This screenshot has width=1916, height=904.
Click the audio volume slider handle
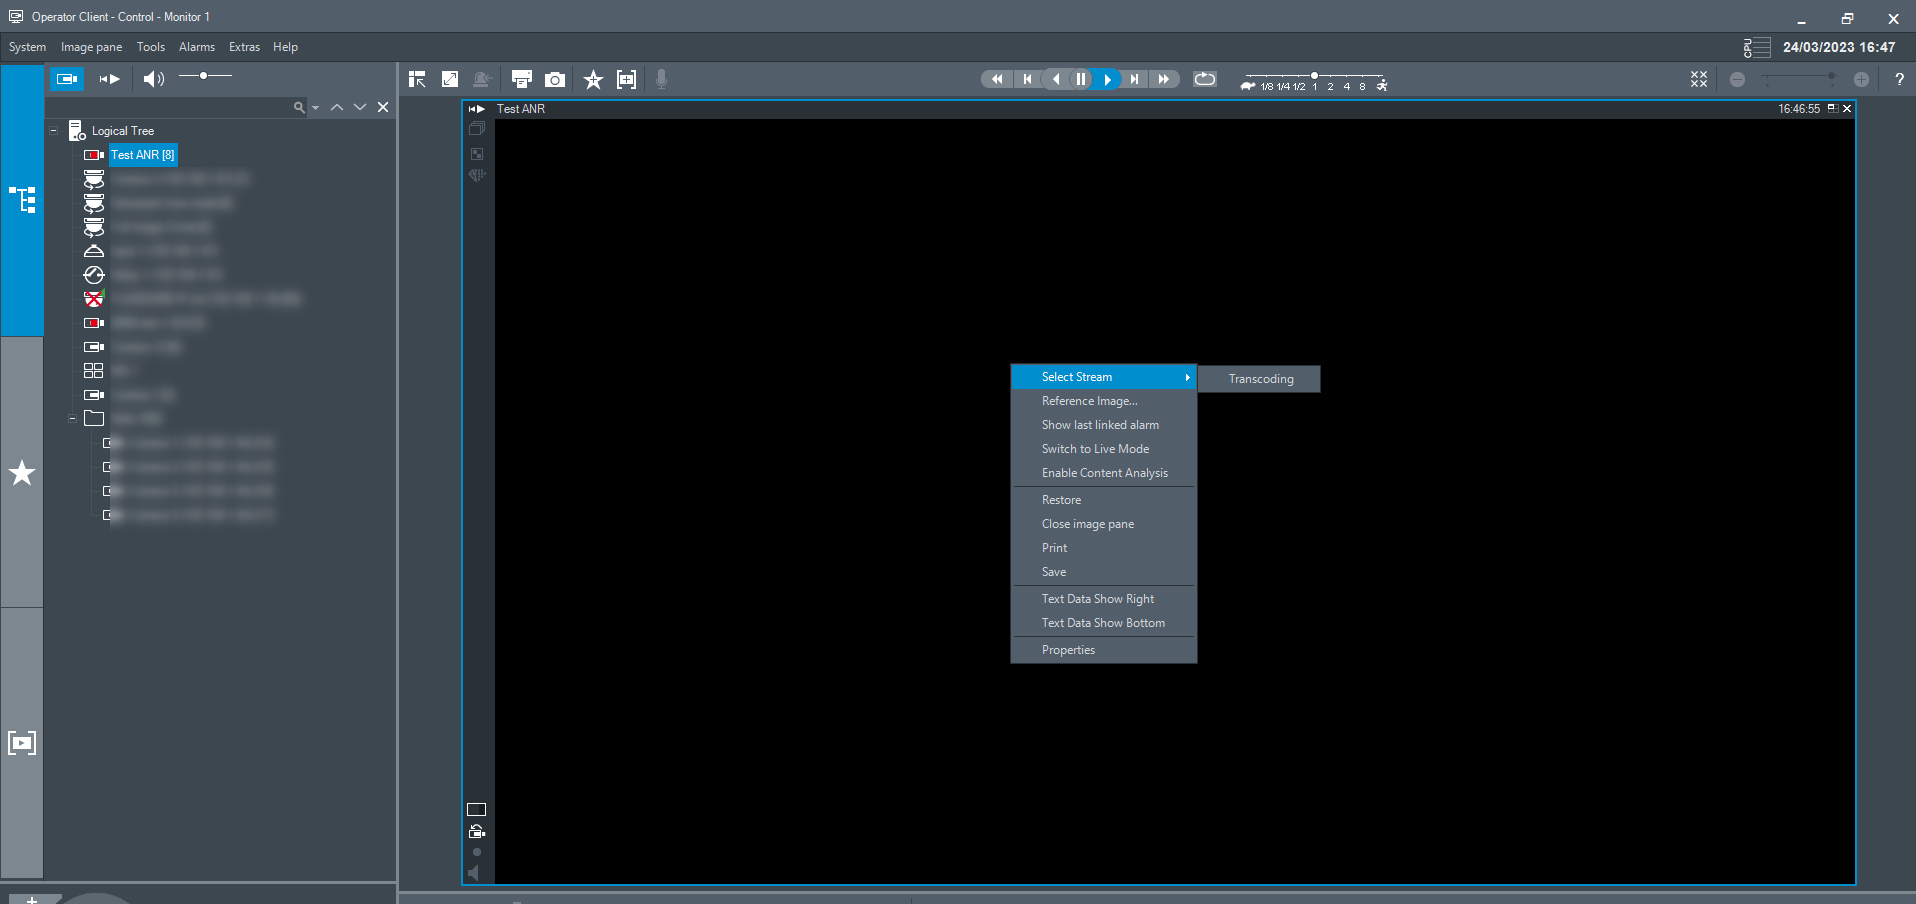click(x=203, y=76)
